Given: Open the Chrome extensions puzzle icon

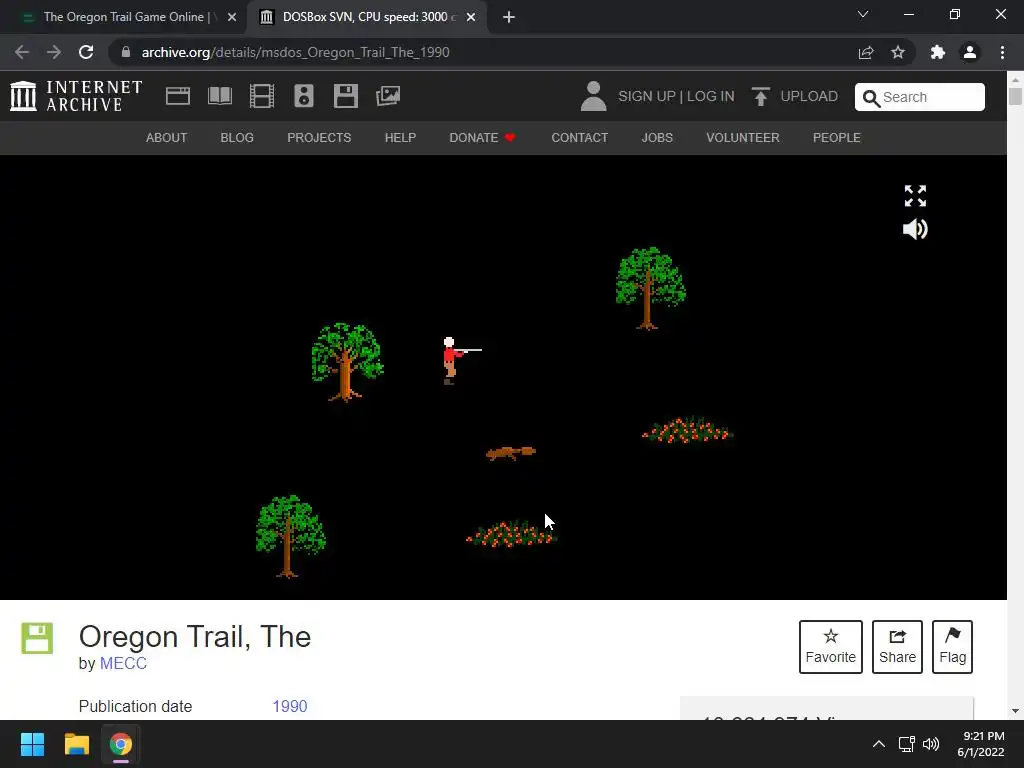Looking at the screenshot, I should click(x=938, y=52).
